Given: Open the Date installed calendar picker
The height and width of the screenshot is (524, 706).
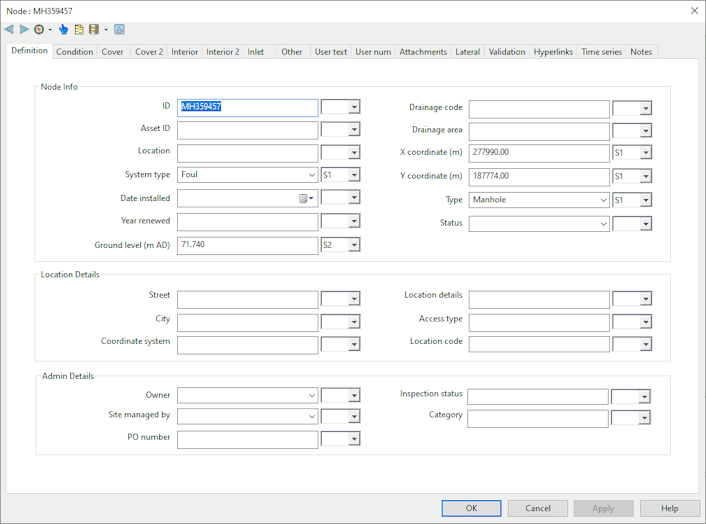Looking at the screenshot, I should (x=305, y=199).
